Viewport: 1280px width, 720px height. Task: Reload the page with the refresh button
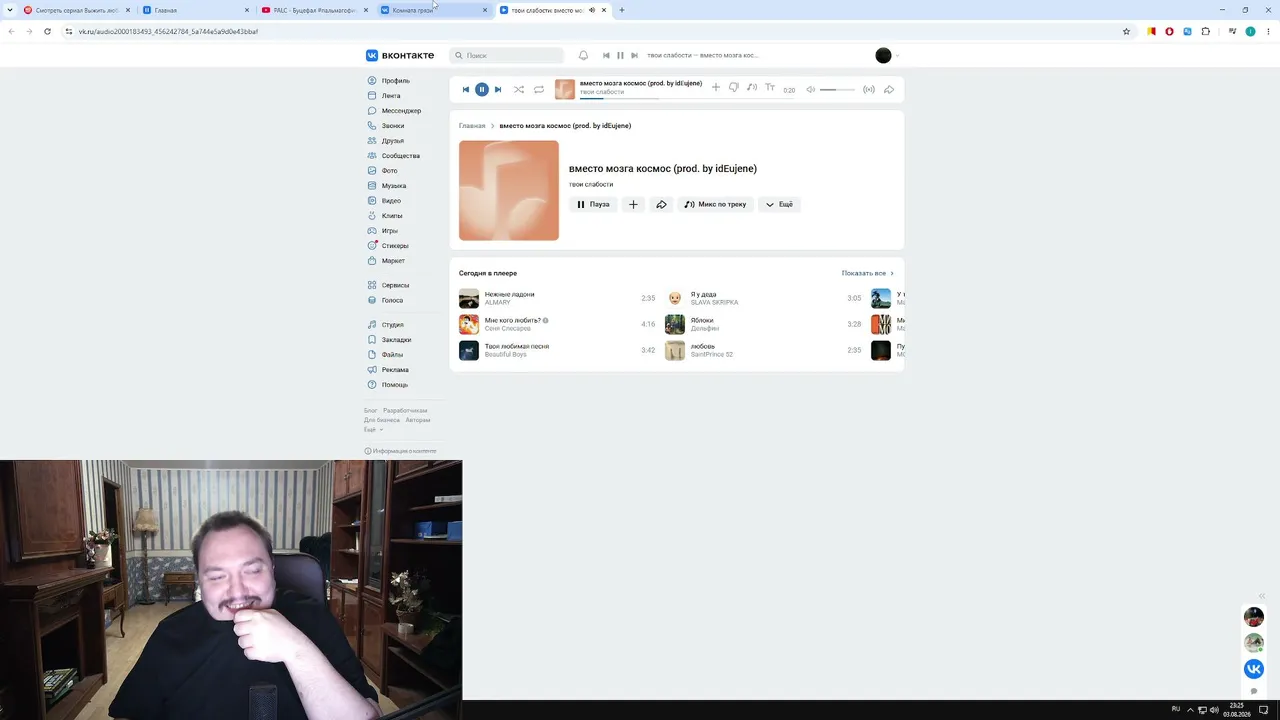47,31
